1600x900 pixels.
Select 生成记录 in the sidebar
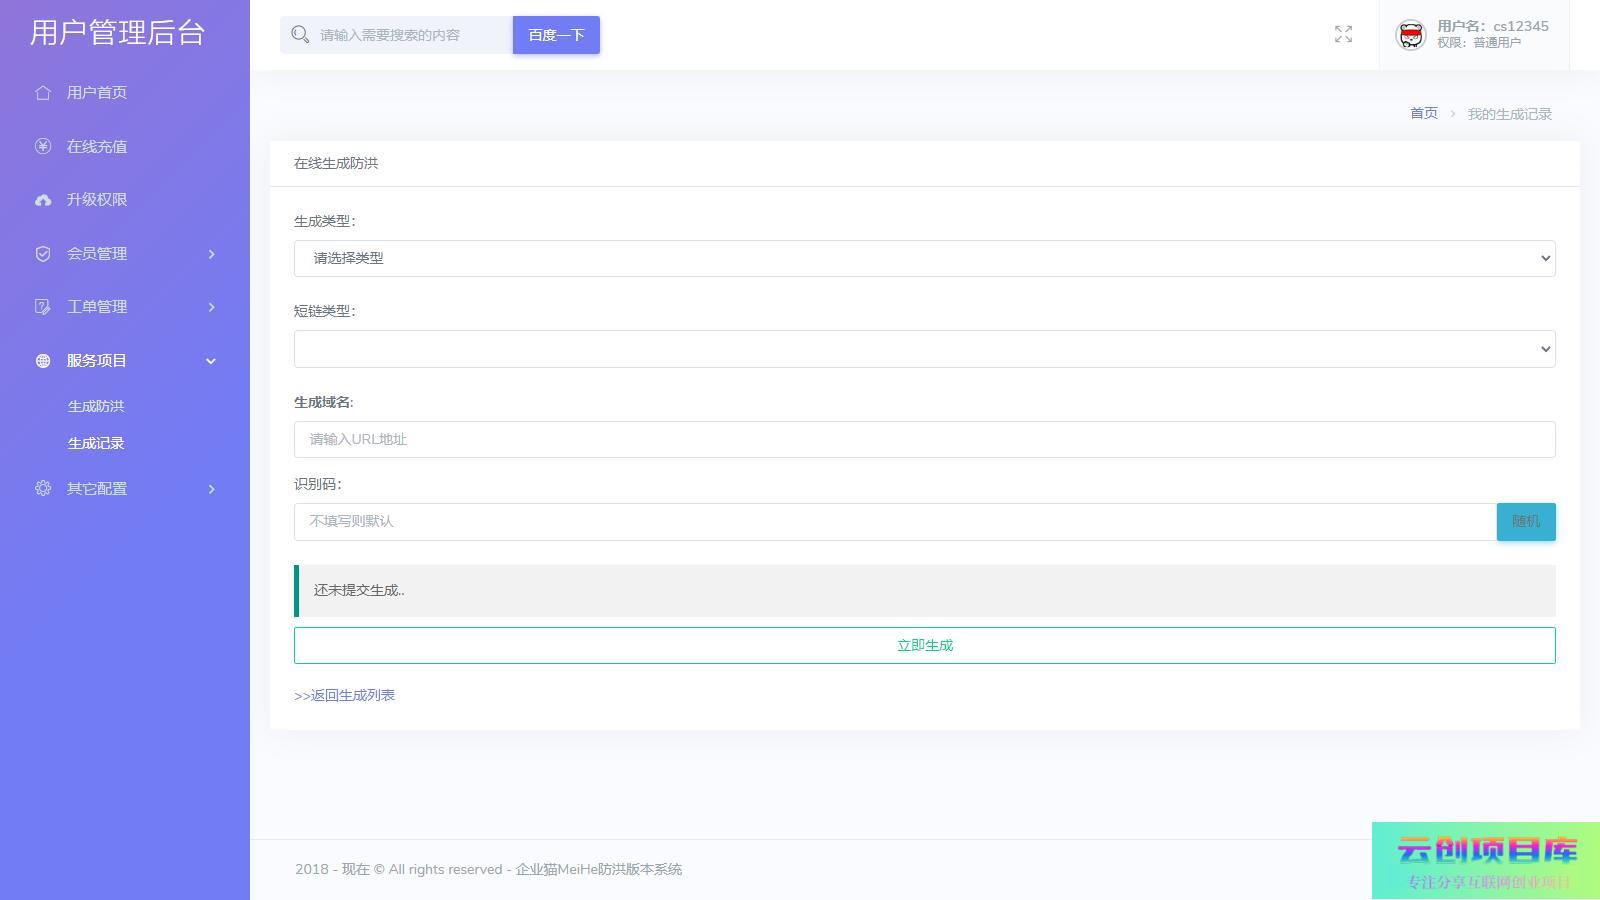tap(96, 444)
